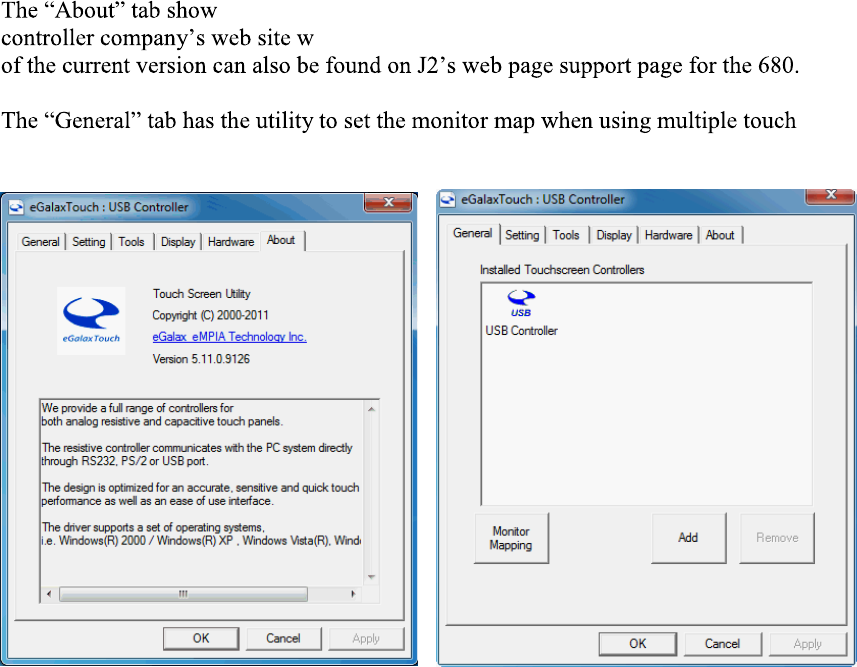Click right arrow of horizontal scrollbar
This screenshot has height=667, width=857.
(x=353, y=594)
